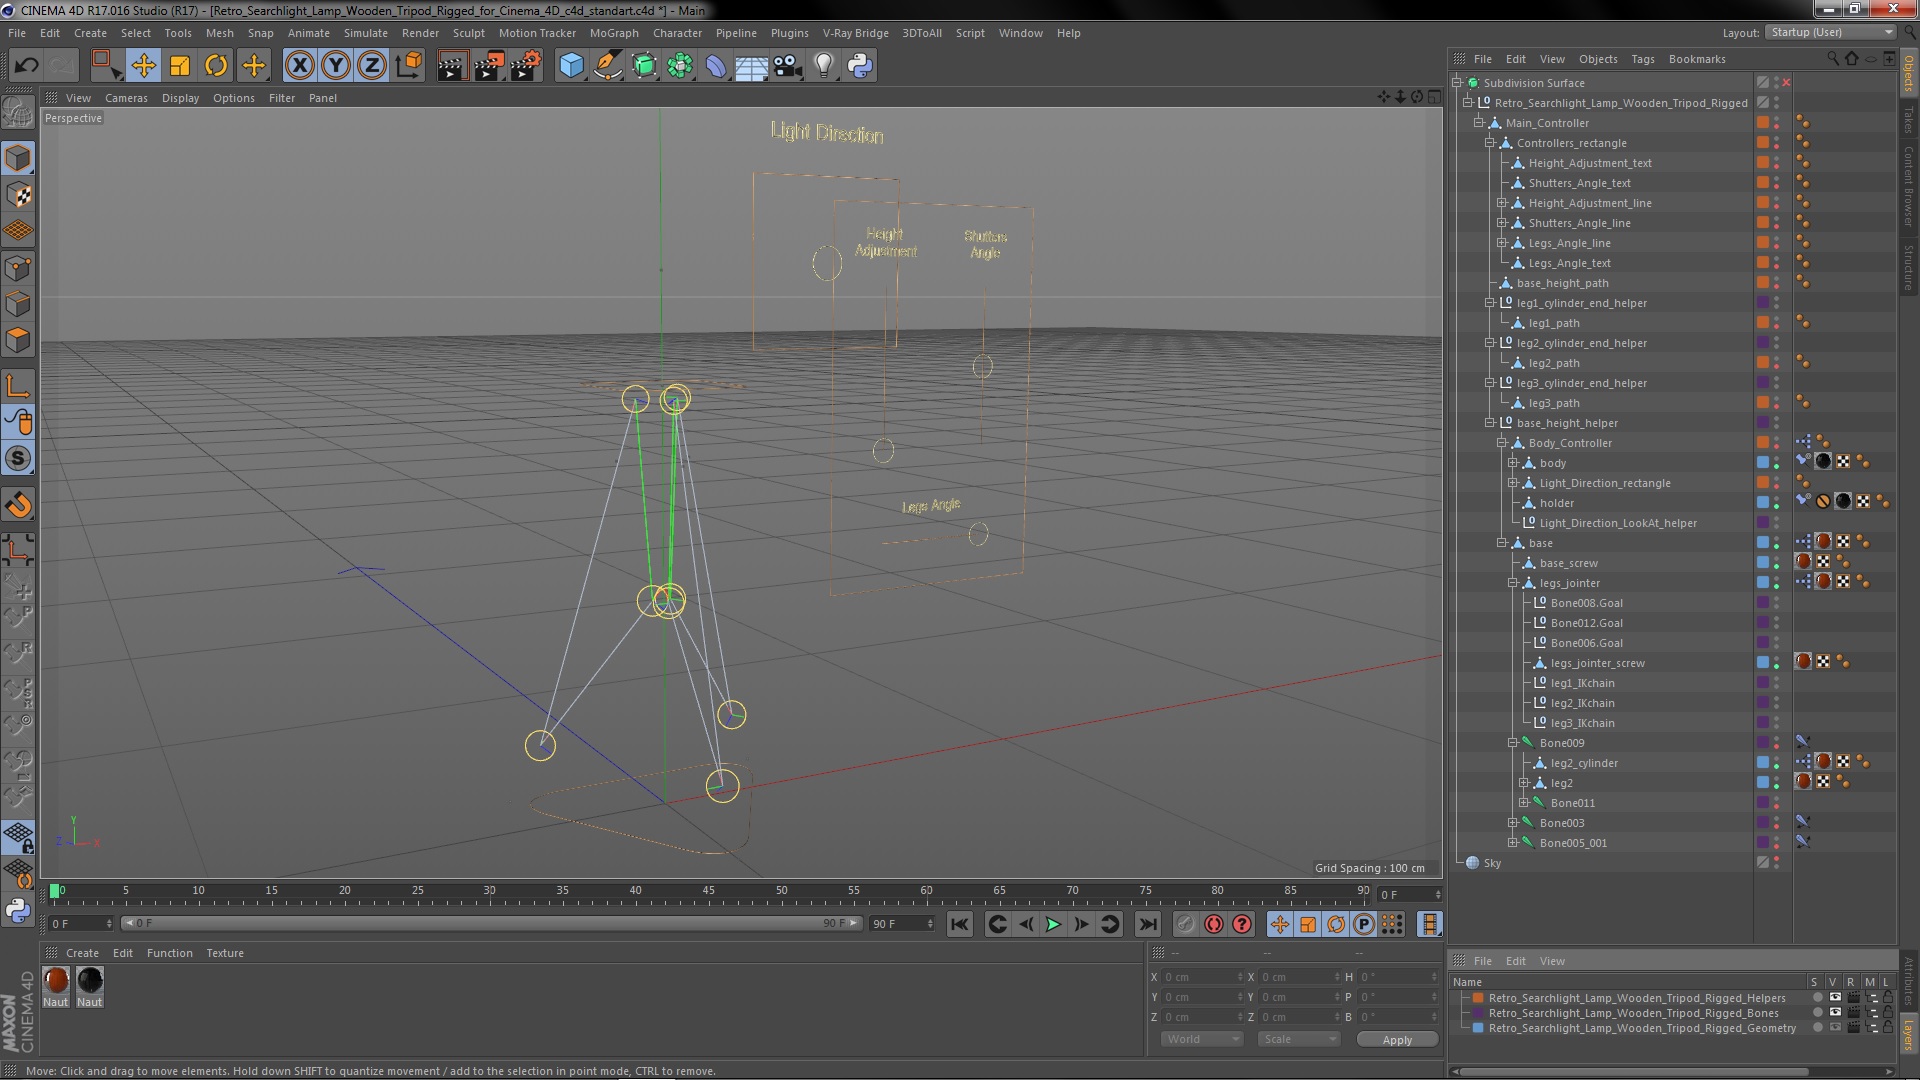Add a Light object
The width and height of the screenshot is (1920, 1080).
pyautogui.click(x=824, y=66)
